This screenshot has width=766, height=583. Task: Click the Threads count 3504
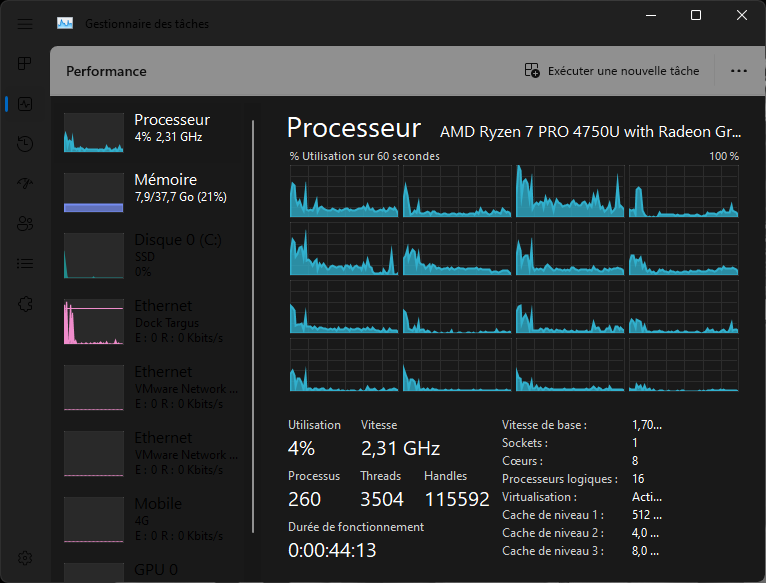[x=382, y=499]
